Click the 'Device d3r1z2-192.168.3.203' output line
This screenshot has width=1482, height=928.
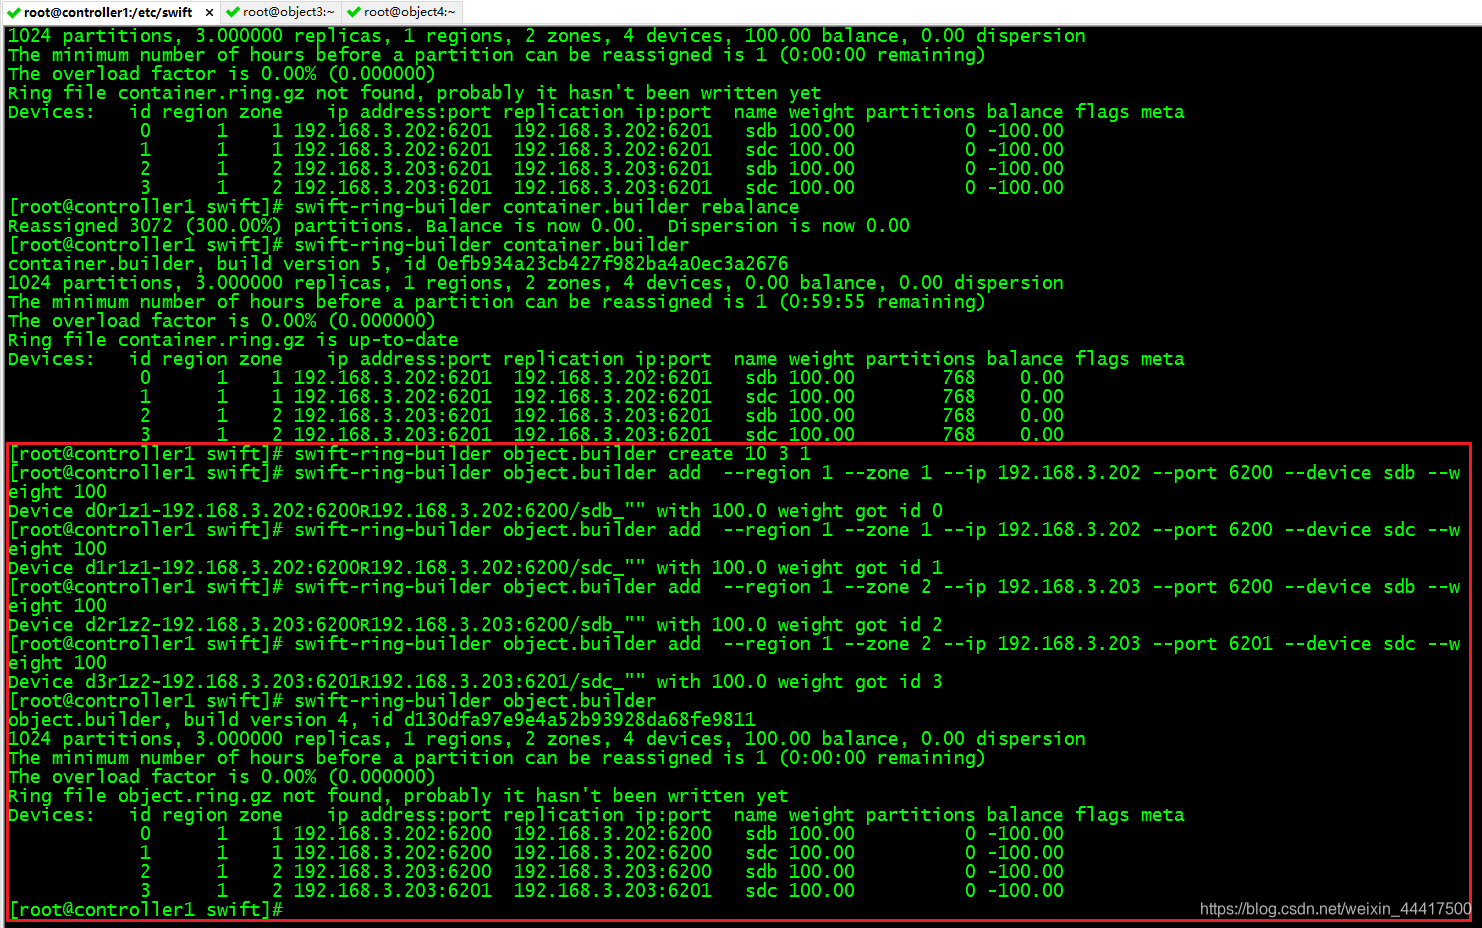475,682
